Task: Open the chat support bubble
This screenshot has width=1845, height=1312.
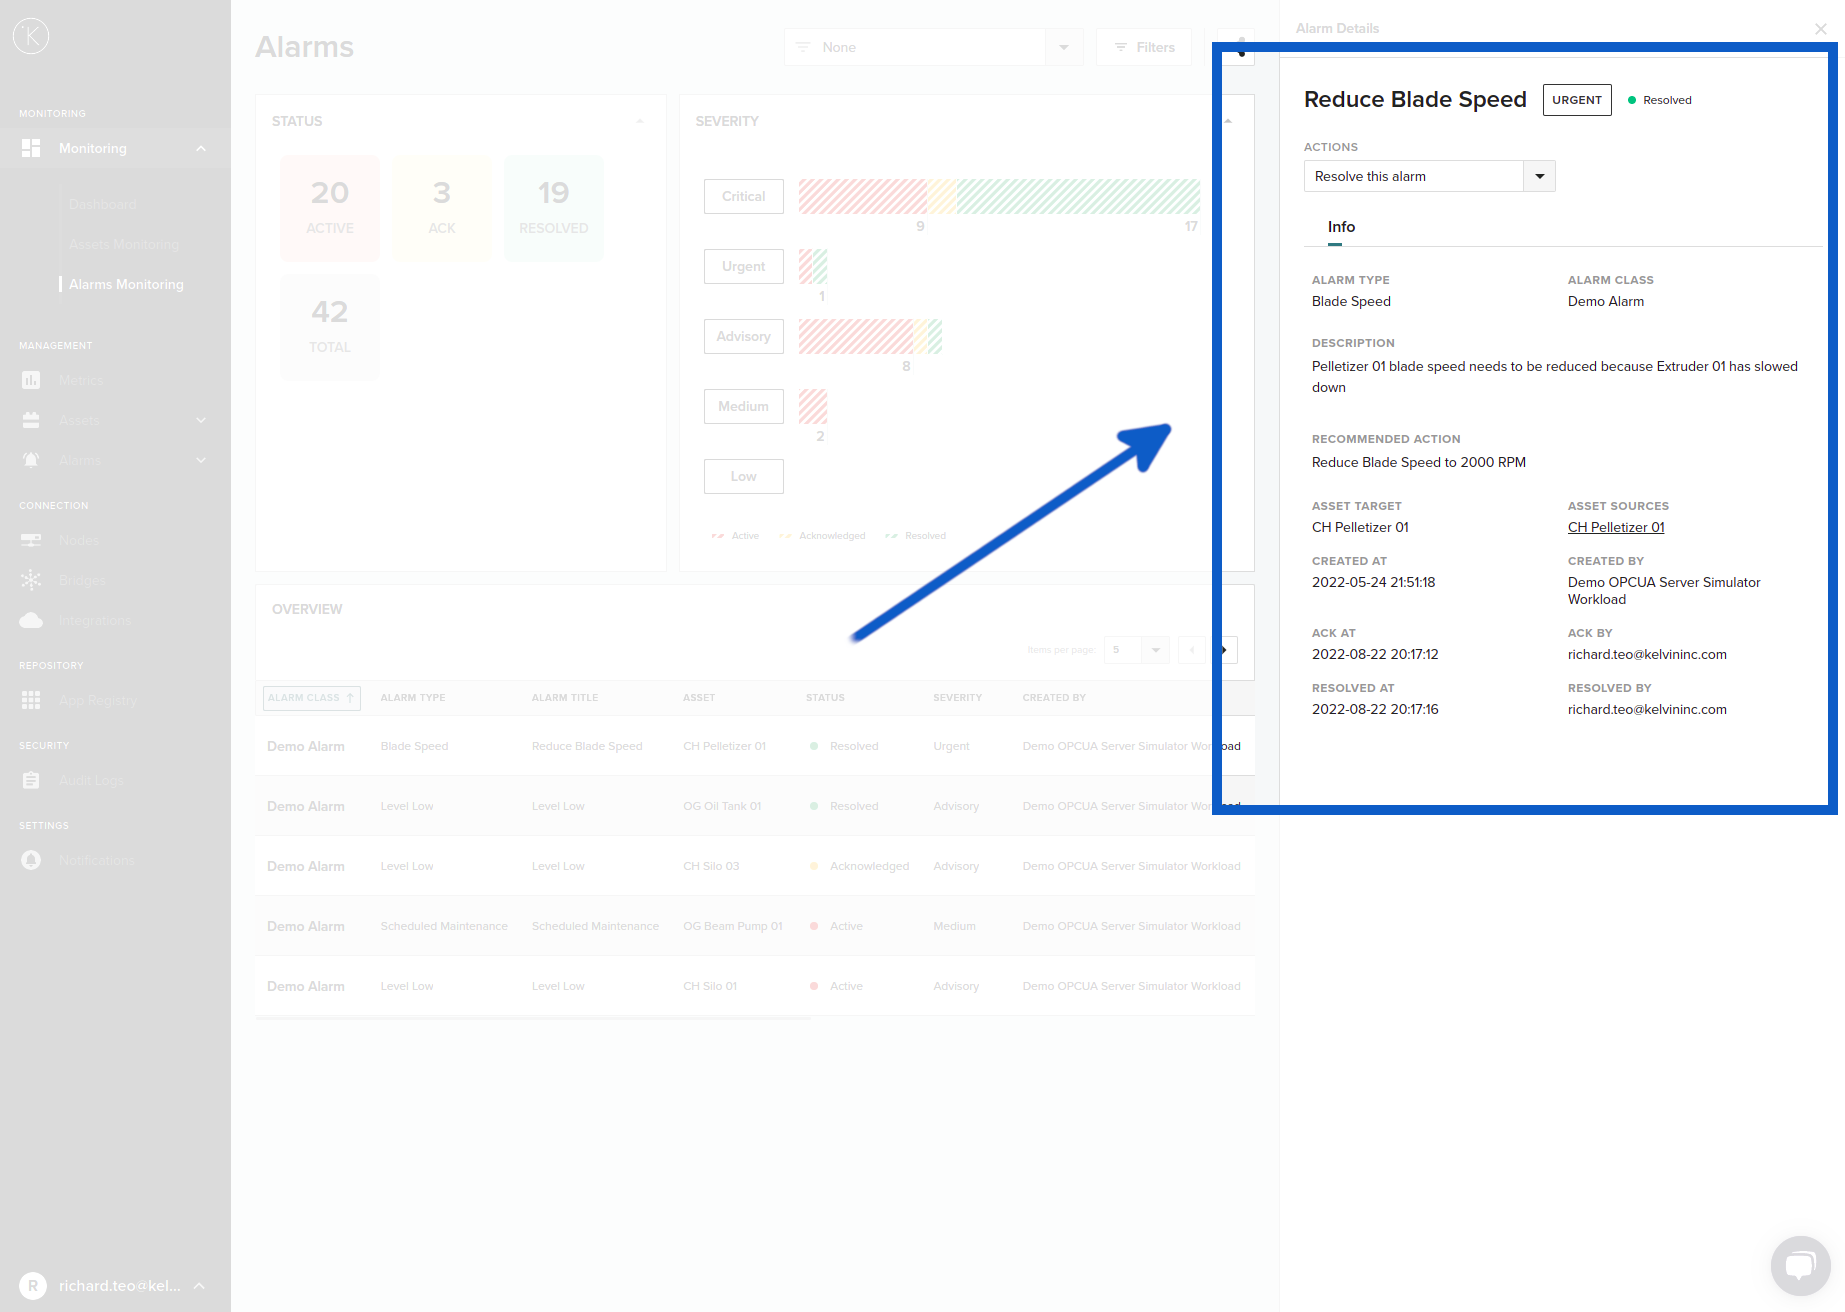Action: 1800,1266
